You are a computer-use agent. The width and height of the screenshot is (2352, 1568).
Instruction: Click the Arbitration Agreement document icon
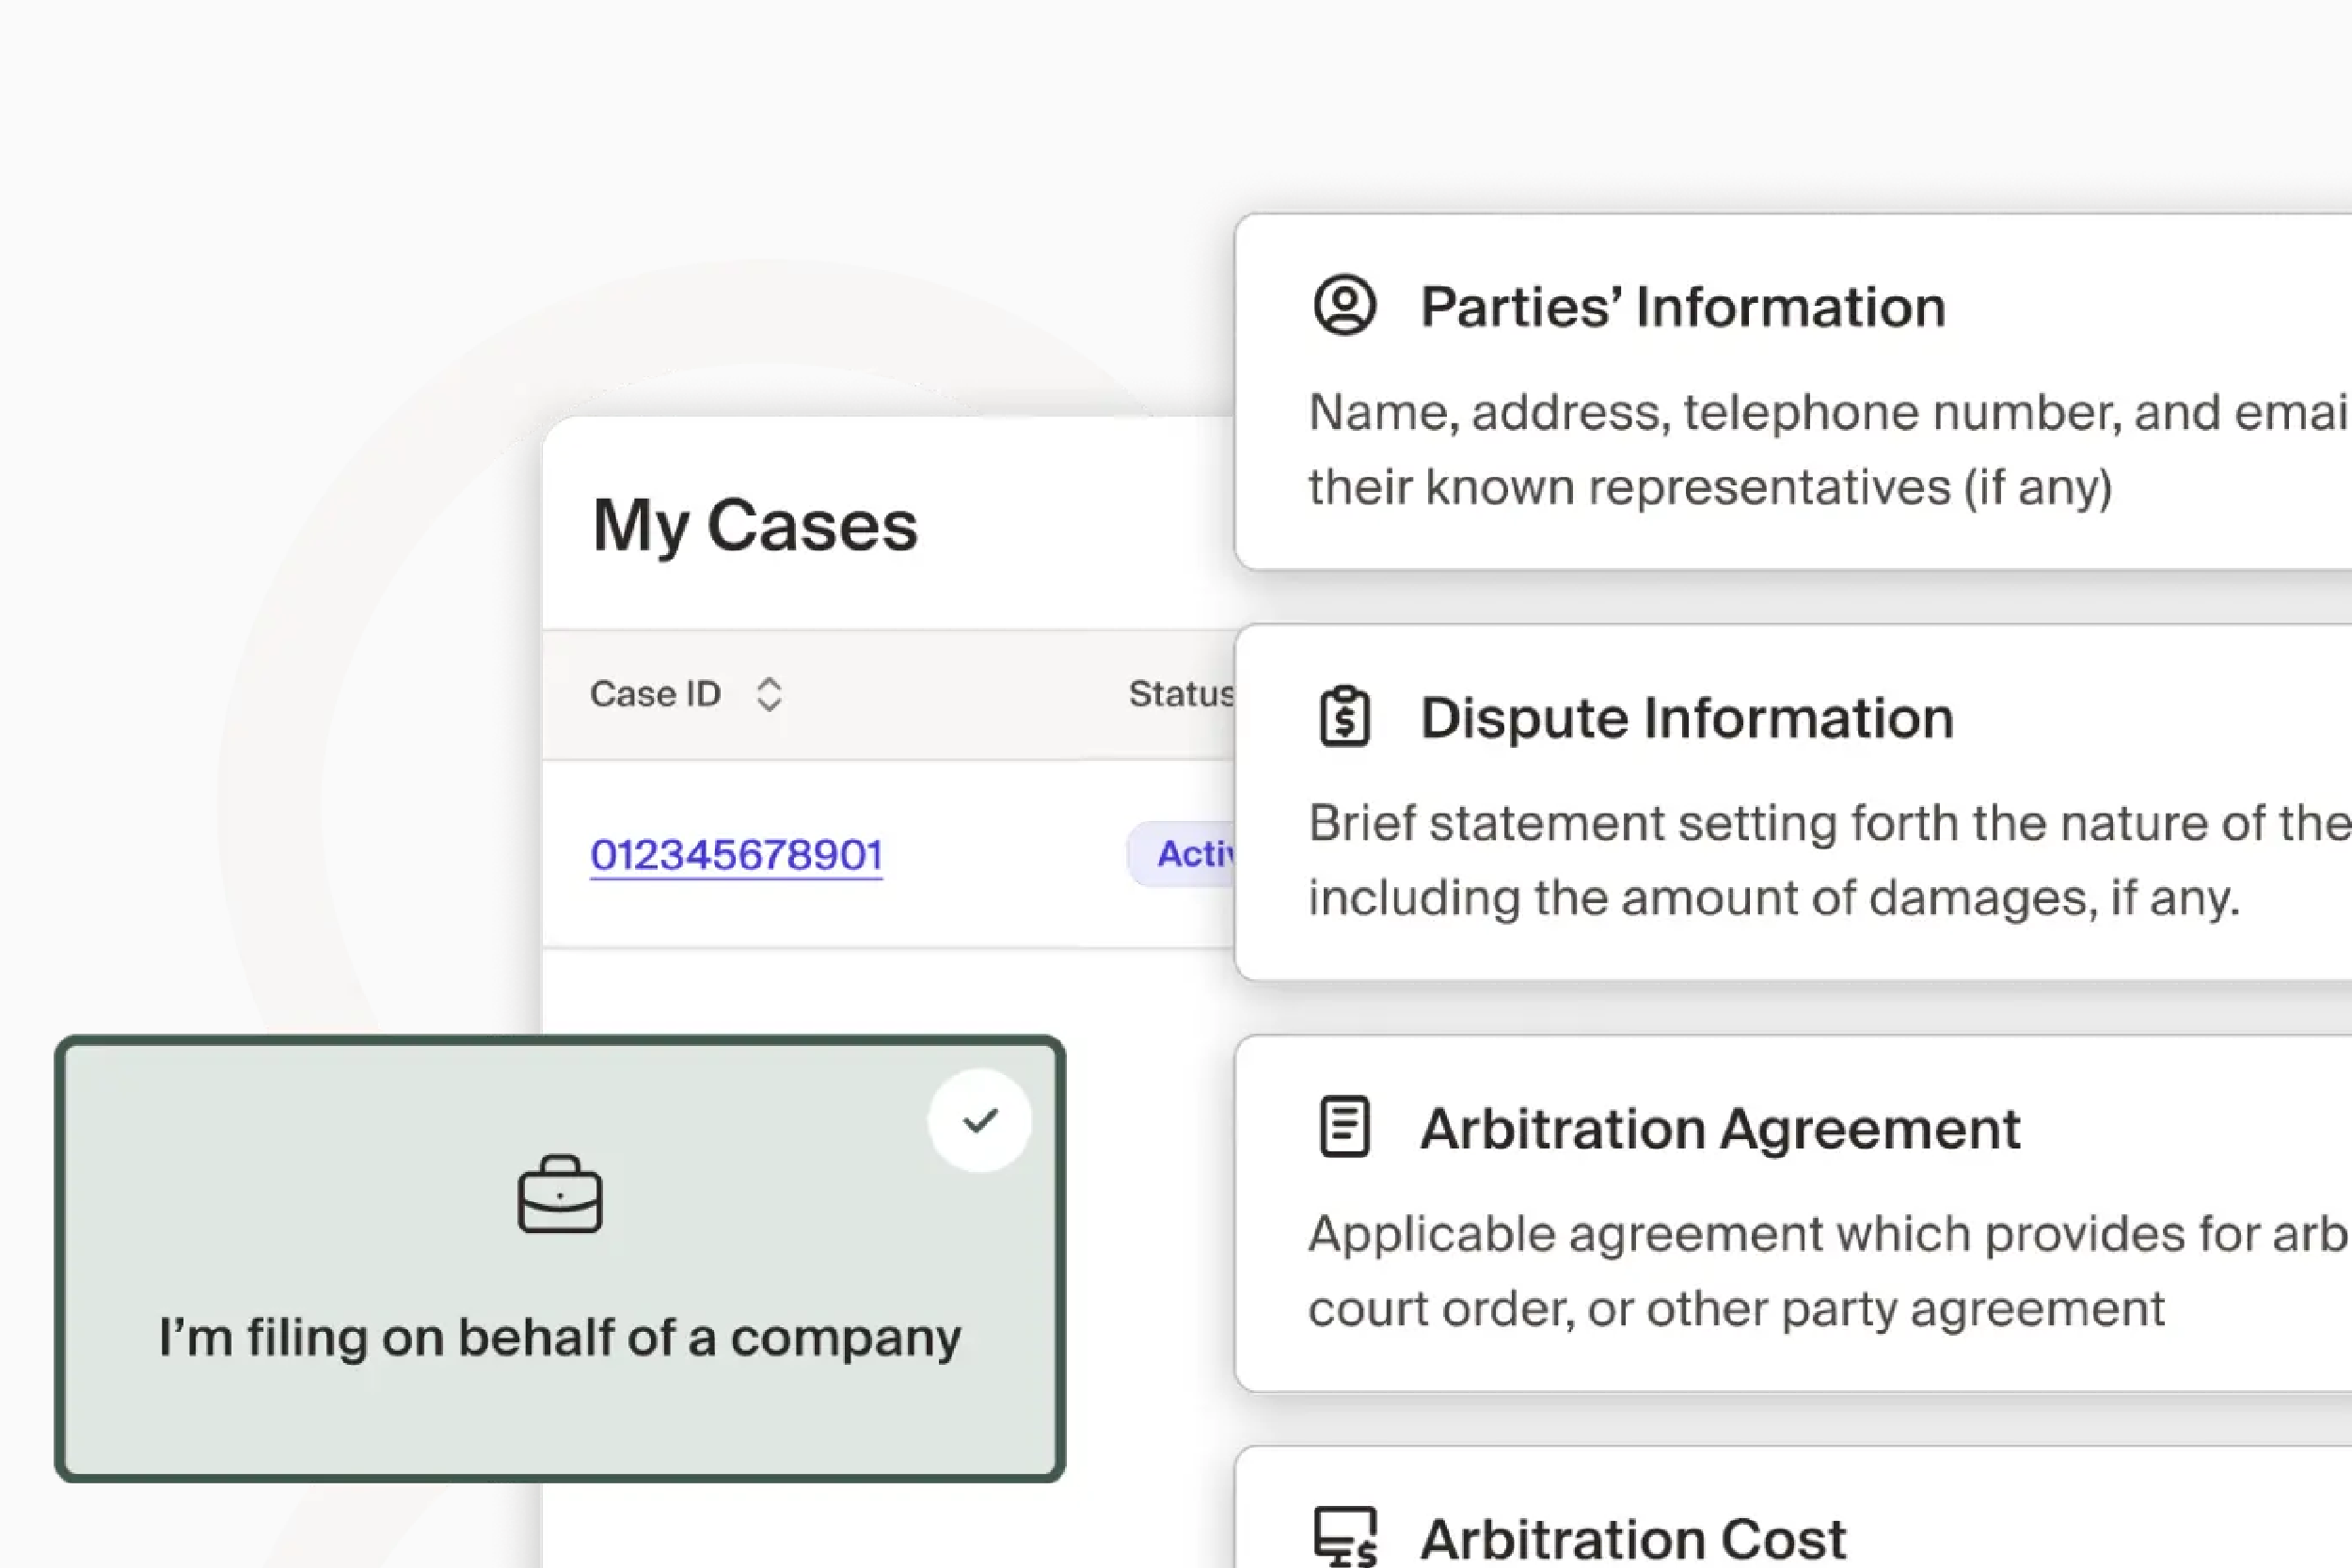pos(1344,1127)
